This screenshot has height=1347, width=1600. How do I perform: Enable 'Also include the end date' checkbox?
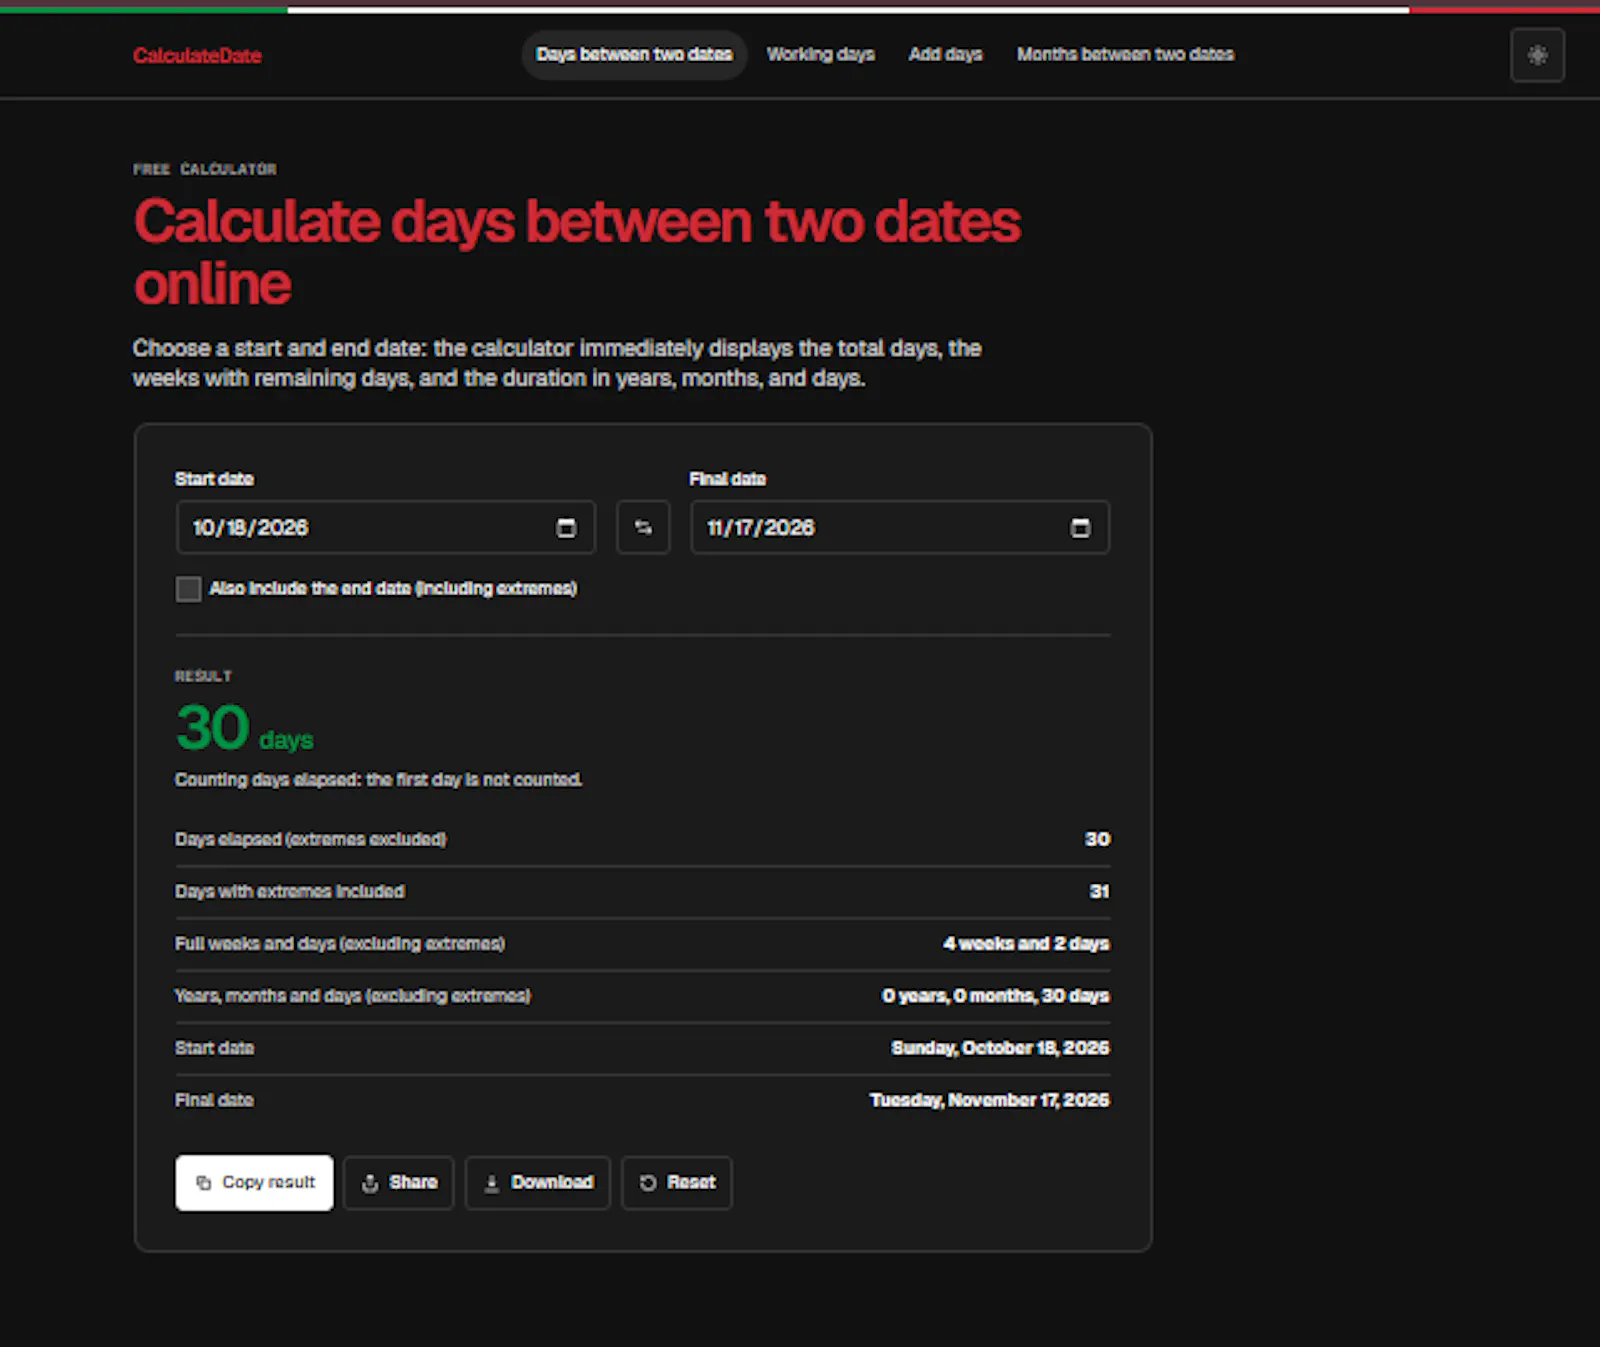pyautogui.click(x=188, y=589)
